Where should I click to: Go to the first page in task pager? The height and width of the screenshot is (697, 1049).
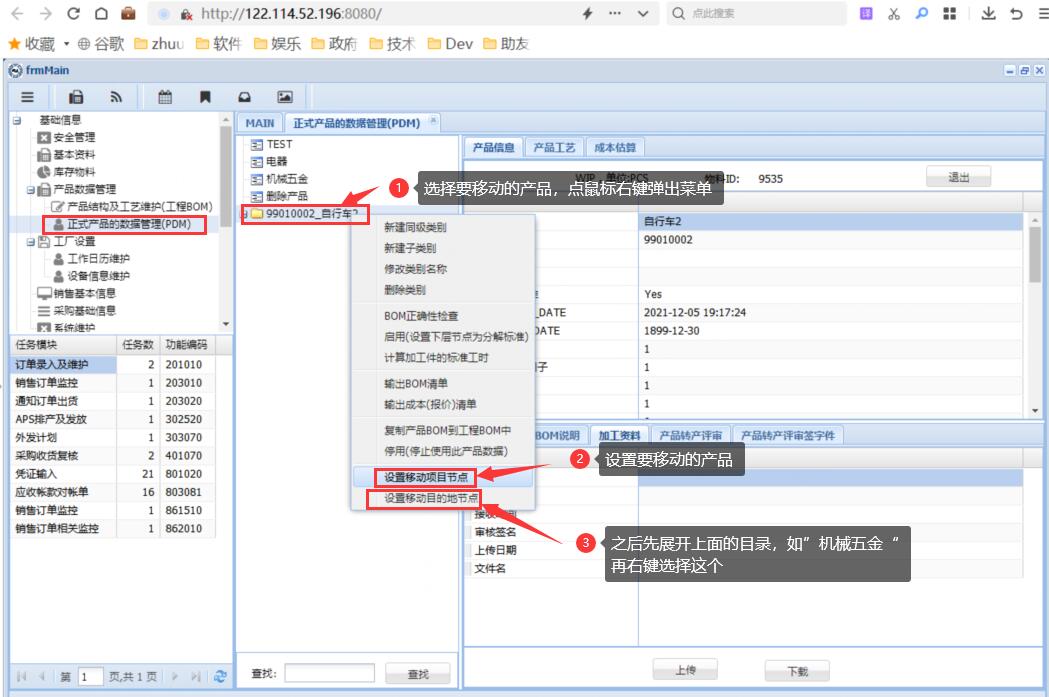click(21, 676)
